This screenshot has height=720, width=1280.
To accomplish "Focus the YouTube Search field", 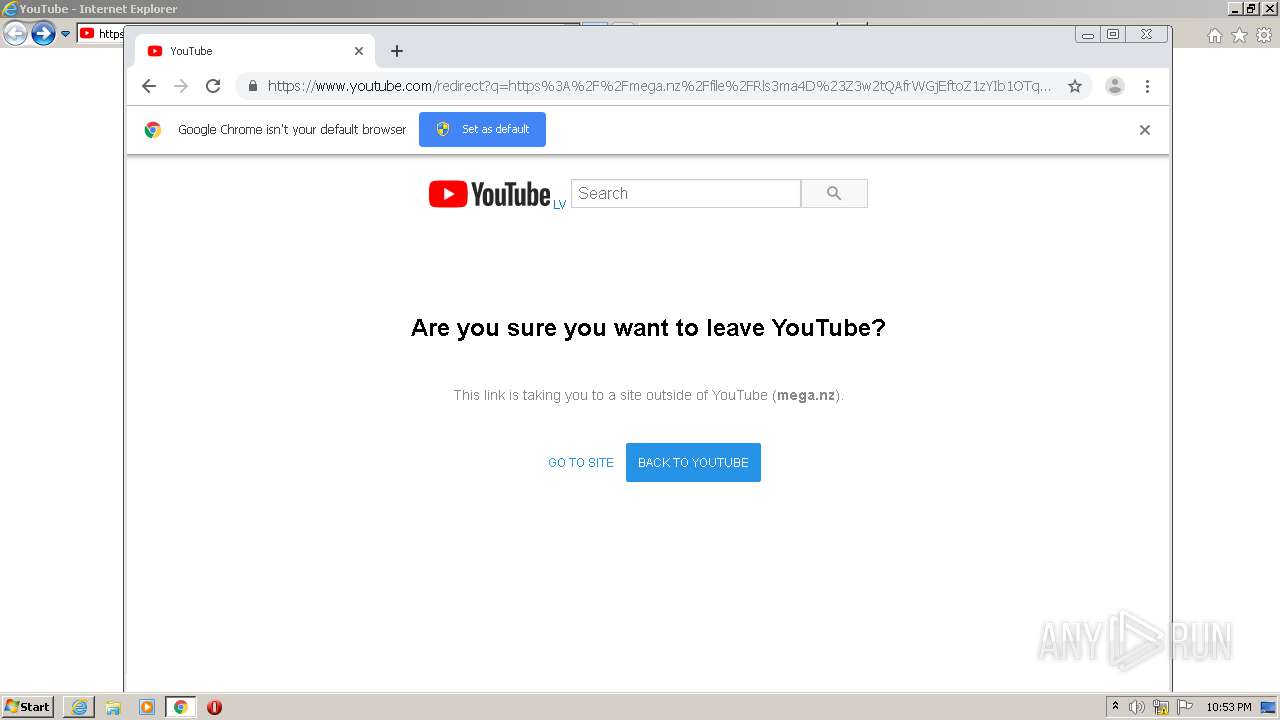I will (x=686, y=194).
